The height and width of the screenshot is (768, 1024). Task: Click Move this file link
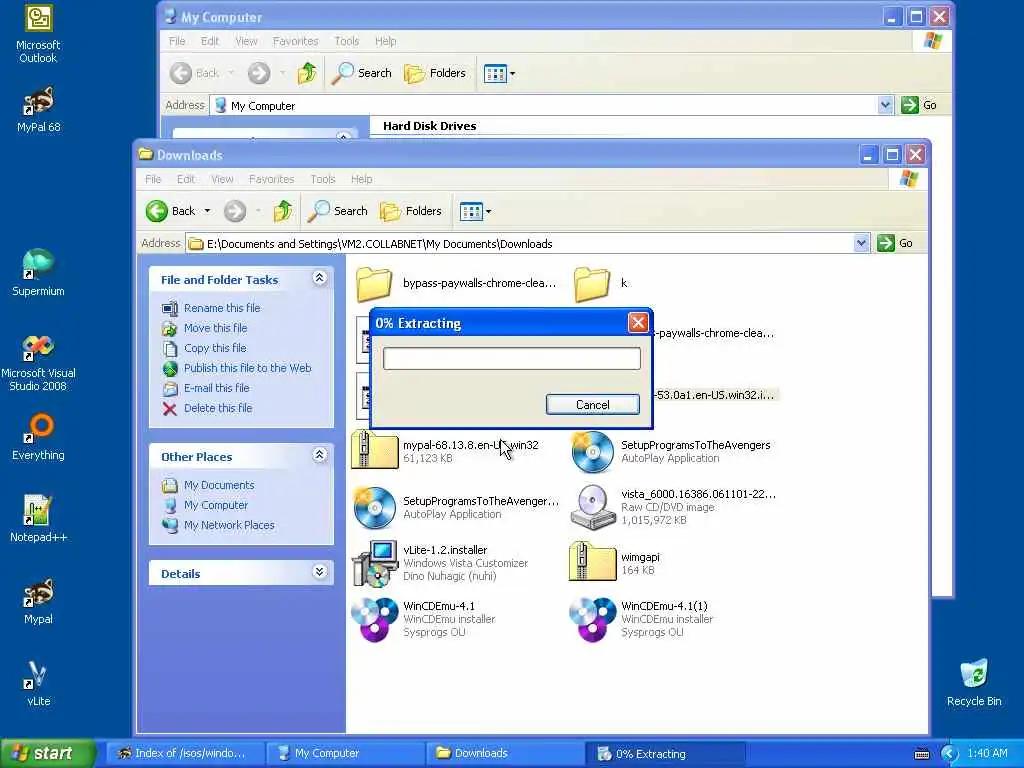pyautogui.click(x=216, y=328)
